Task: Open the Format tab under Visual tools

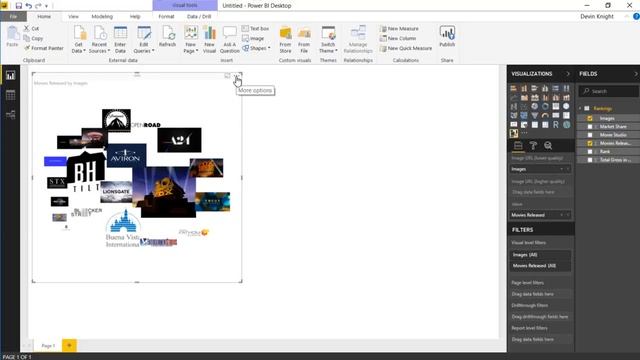Action: pyautogui.click(x=166, y=16)
